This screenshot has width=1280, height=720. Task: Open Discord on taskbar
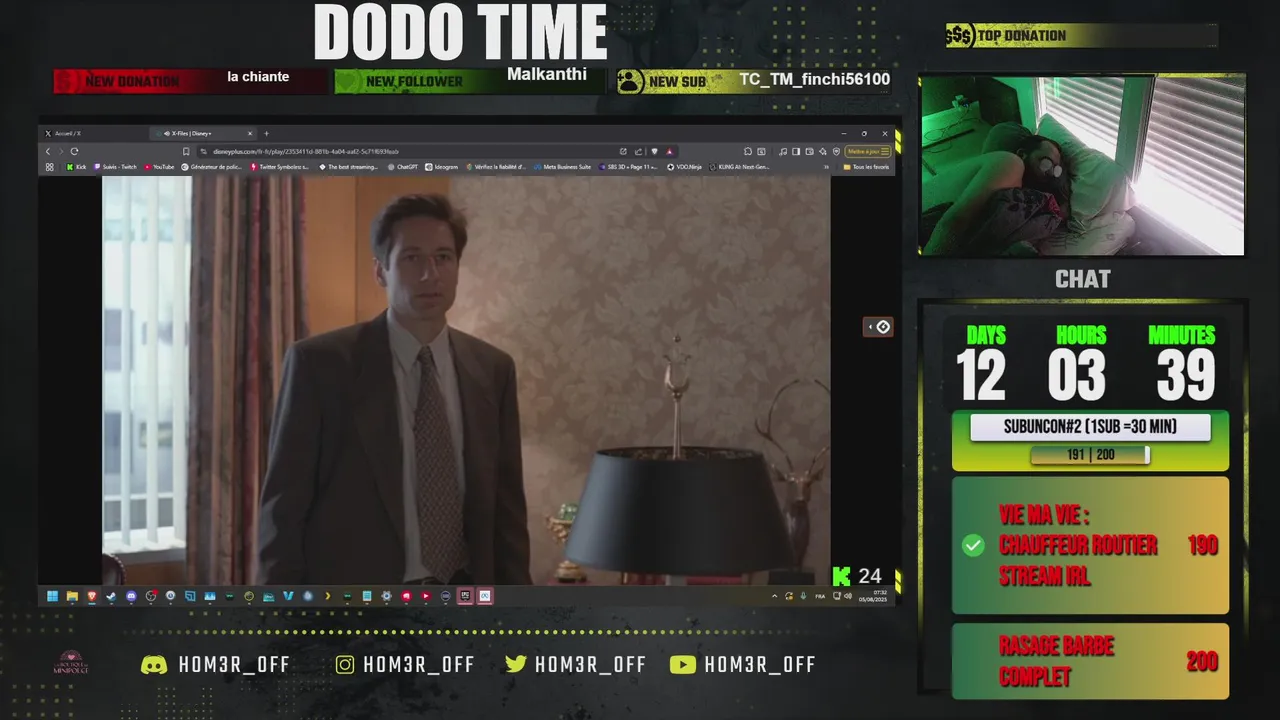pyautogui.click(x=131, y=596)
